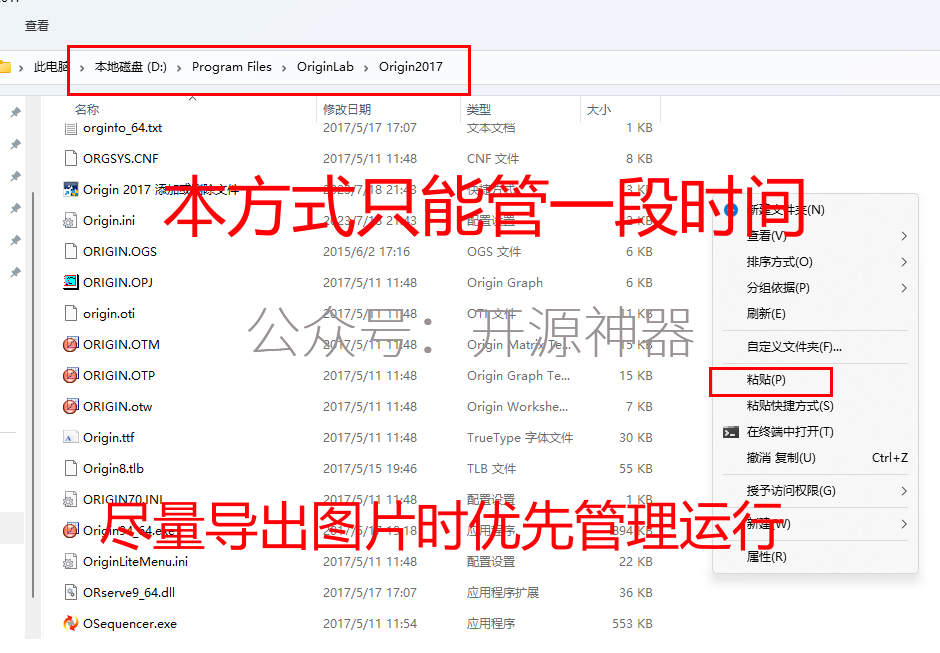Click the left navigation pane scrollbar
940x653 pixels.
point(33,394)
